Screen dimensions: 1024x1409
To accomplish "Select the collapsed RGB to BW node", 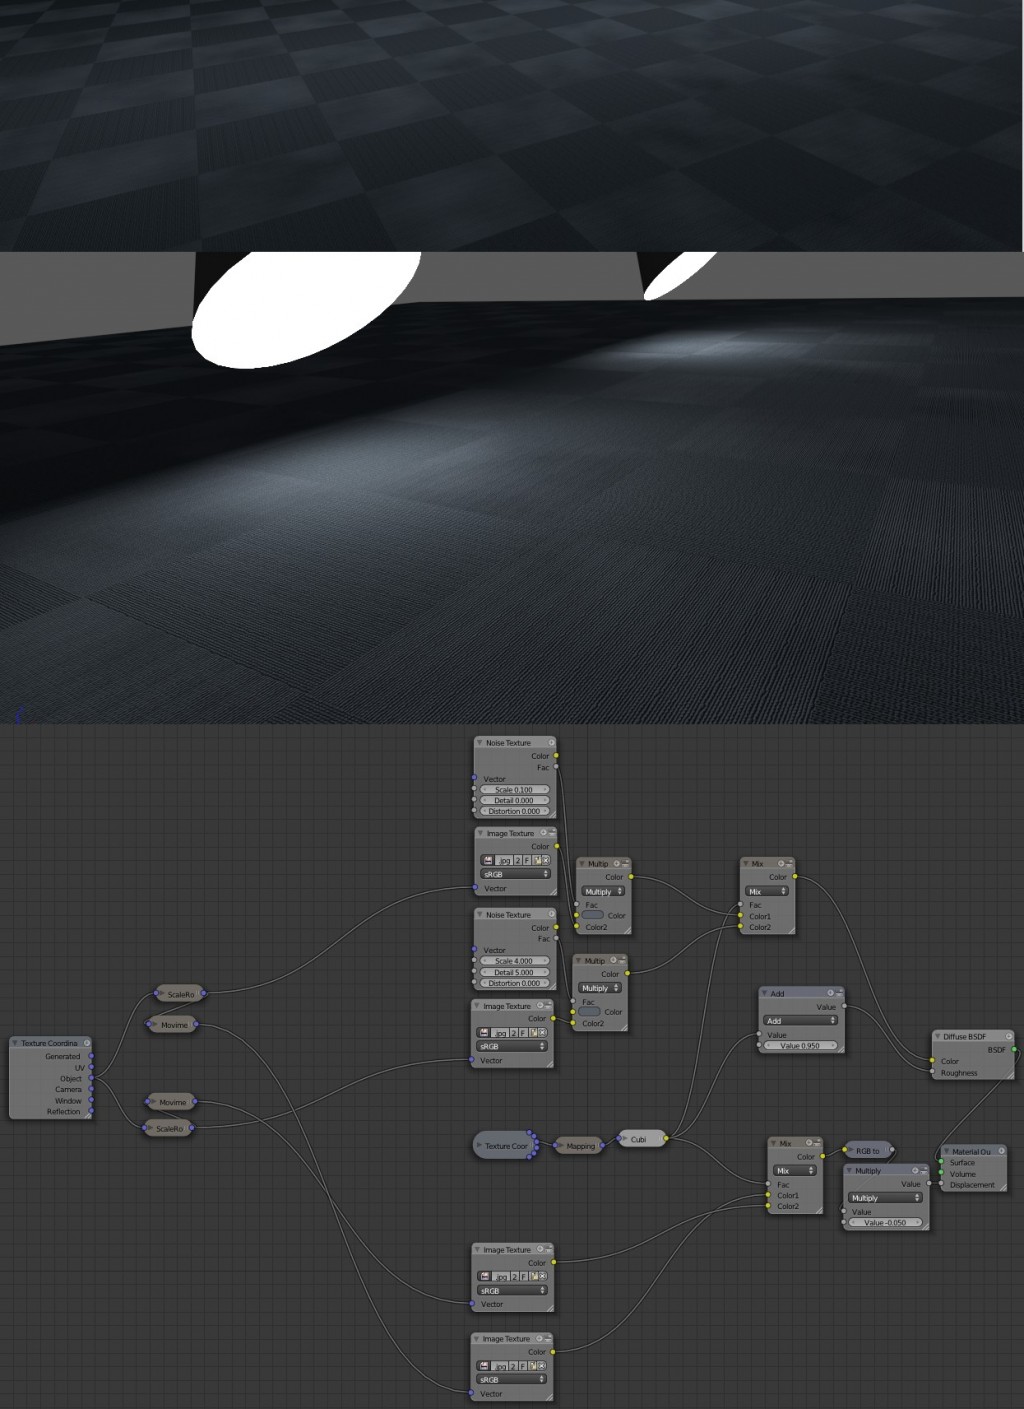I will 868,1151.
